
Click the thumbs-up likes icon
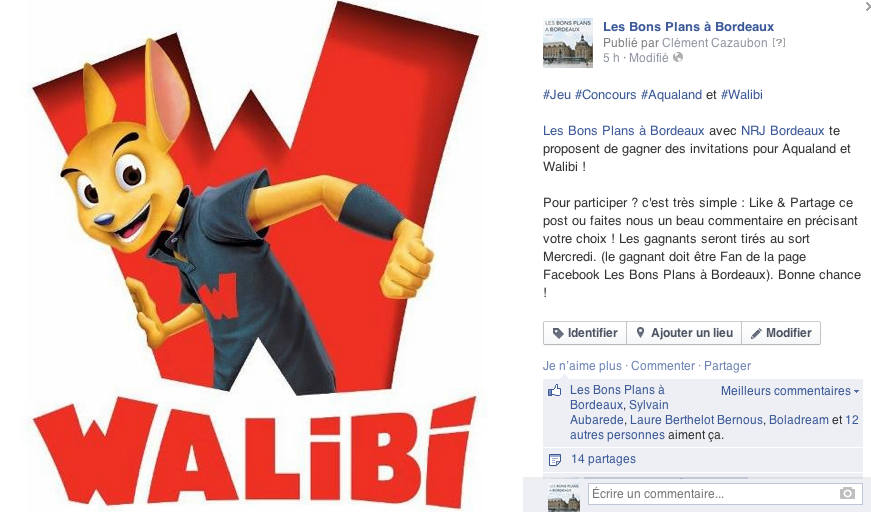(554, 390)
